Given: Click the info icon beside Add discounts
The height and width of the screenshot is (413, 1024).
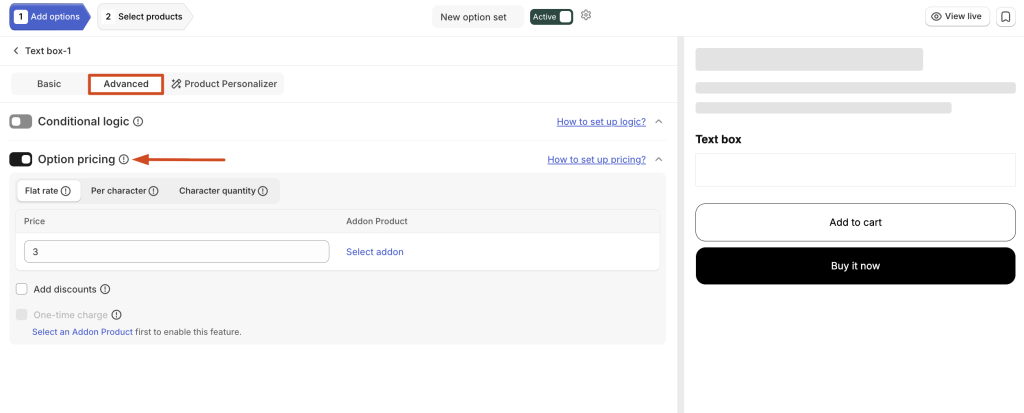Looking at the screenshot, I should tap(104, 289).
